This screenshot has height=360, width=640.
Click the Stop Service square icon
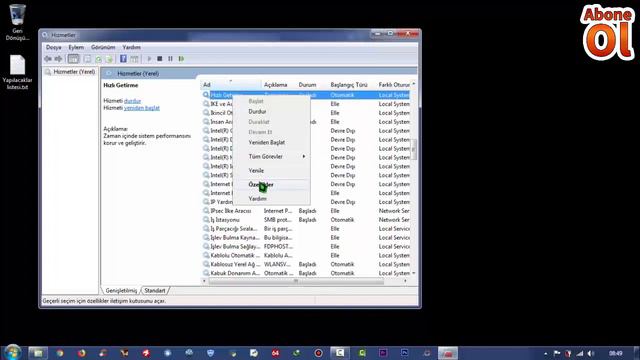click(x=160, y=59)
